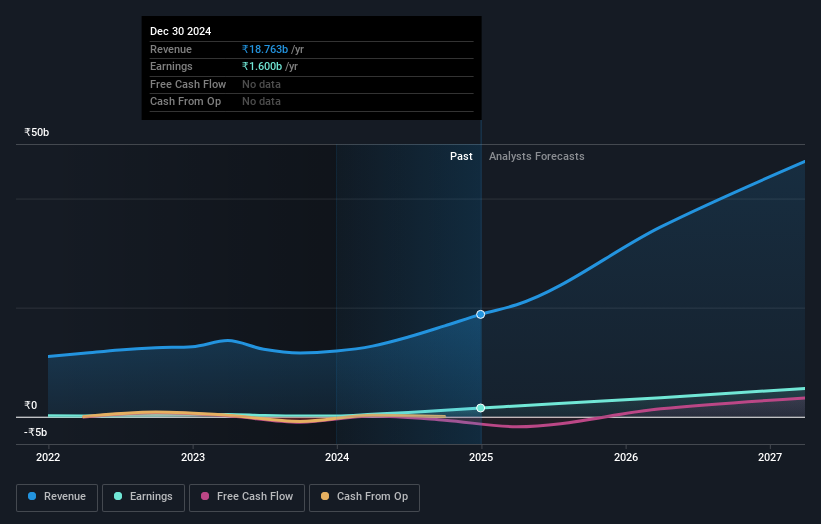The width and height of the screenshot is (821, 524).
Task: Toggle the Earnings legend series
Action: 143,497
